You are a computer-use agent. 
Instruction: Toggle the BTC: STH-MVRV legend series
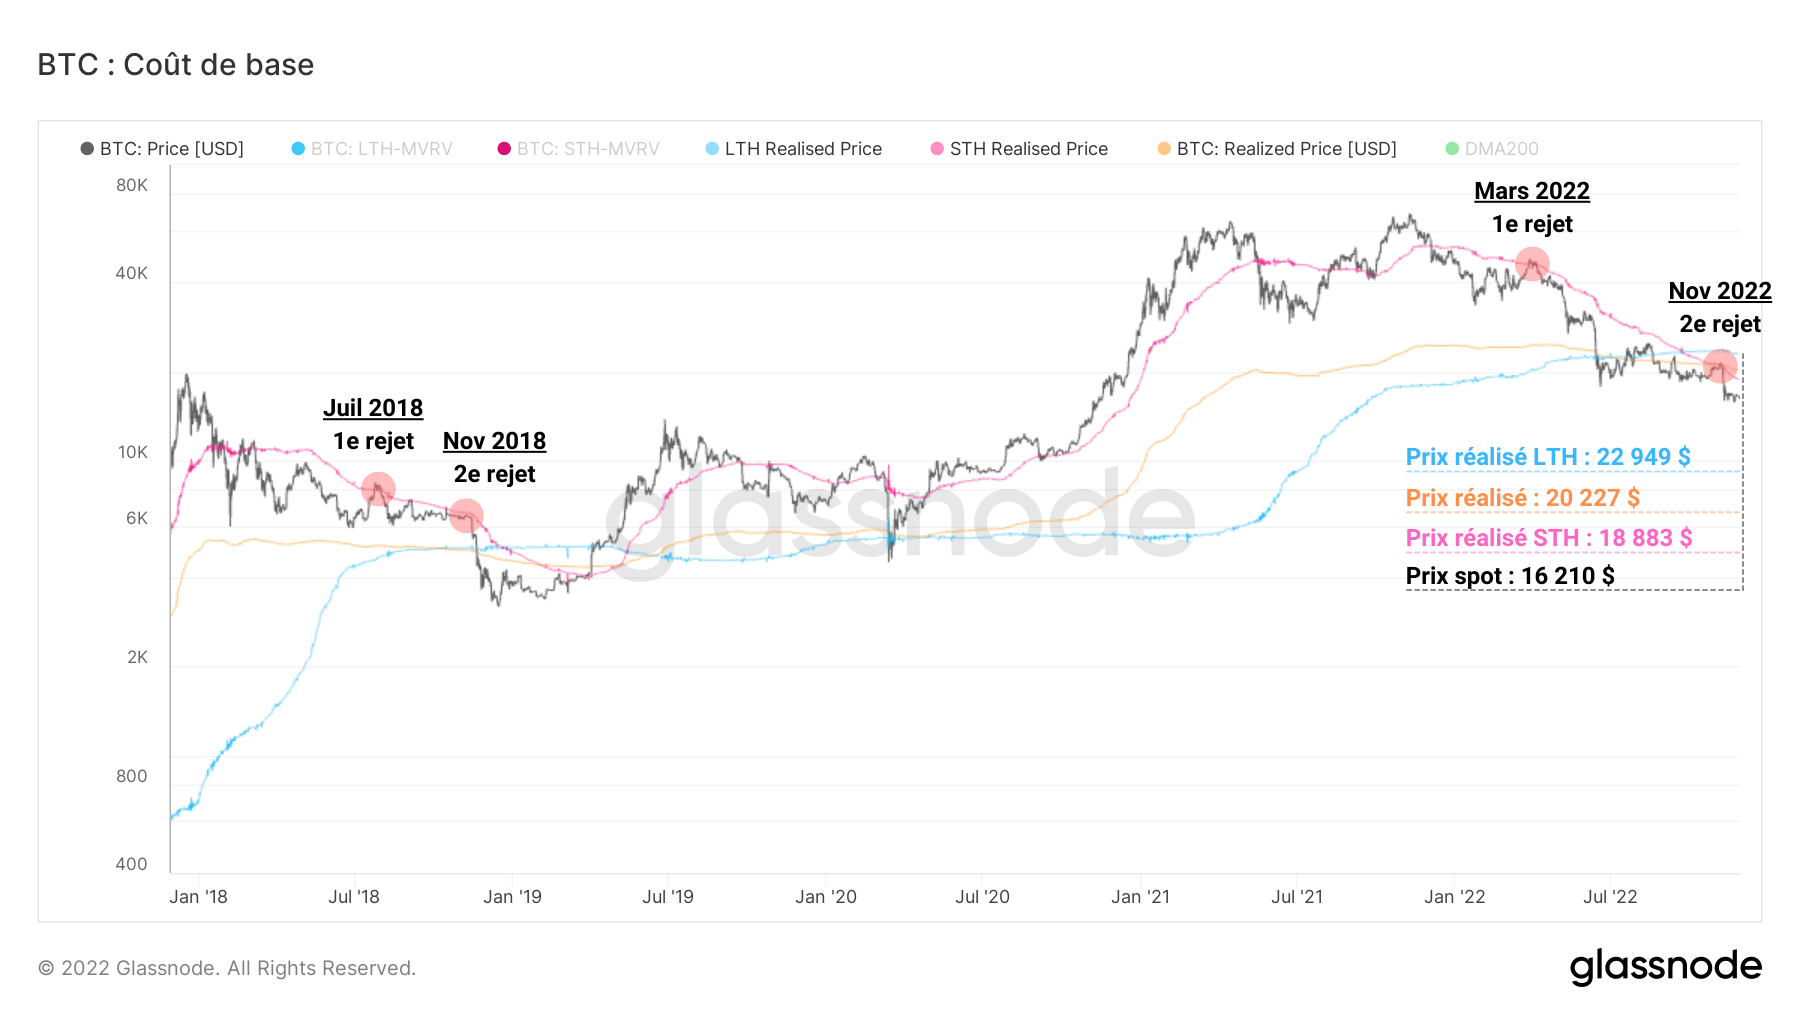(x=578, y=149)
